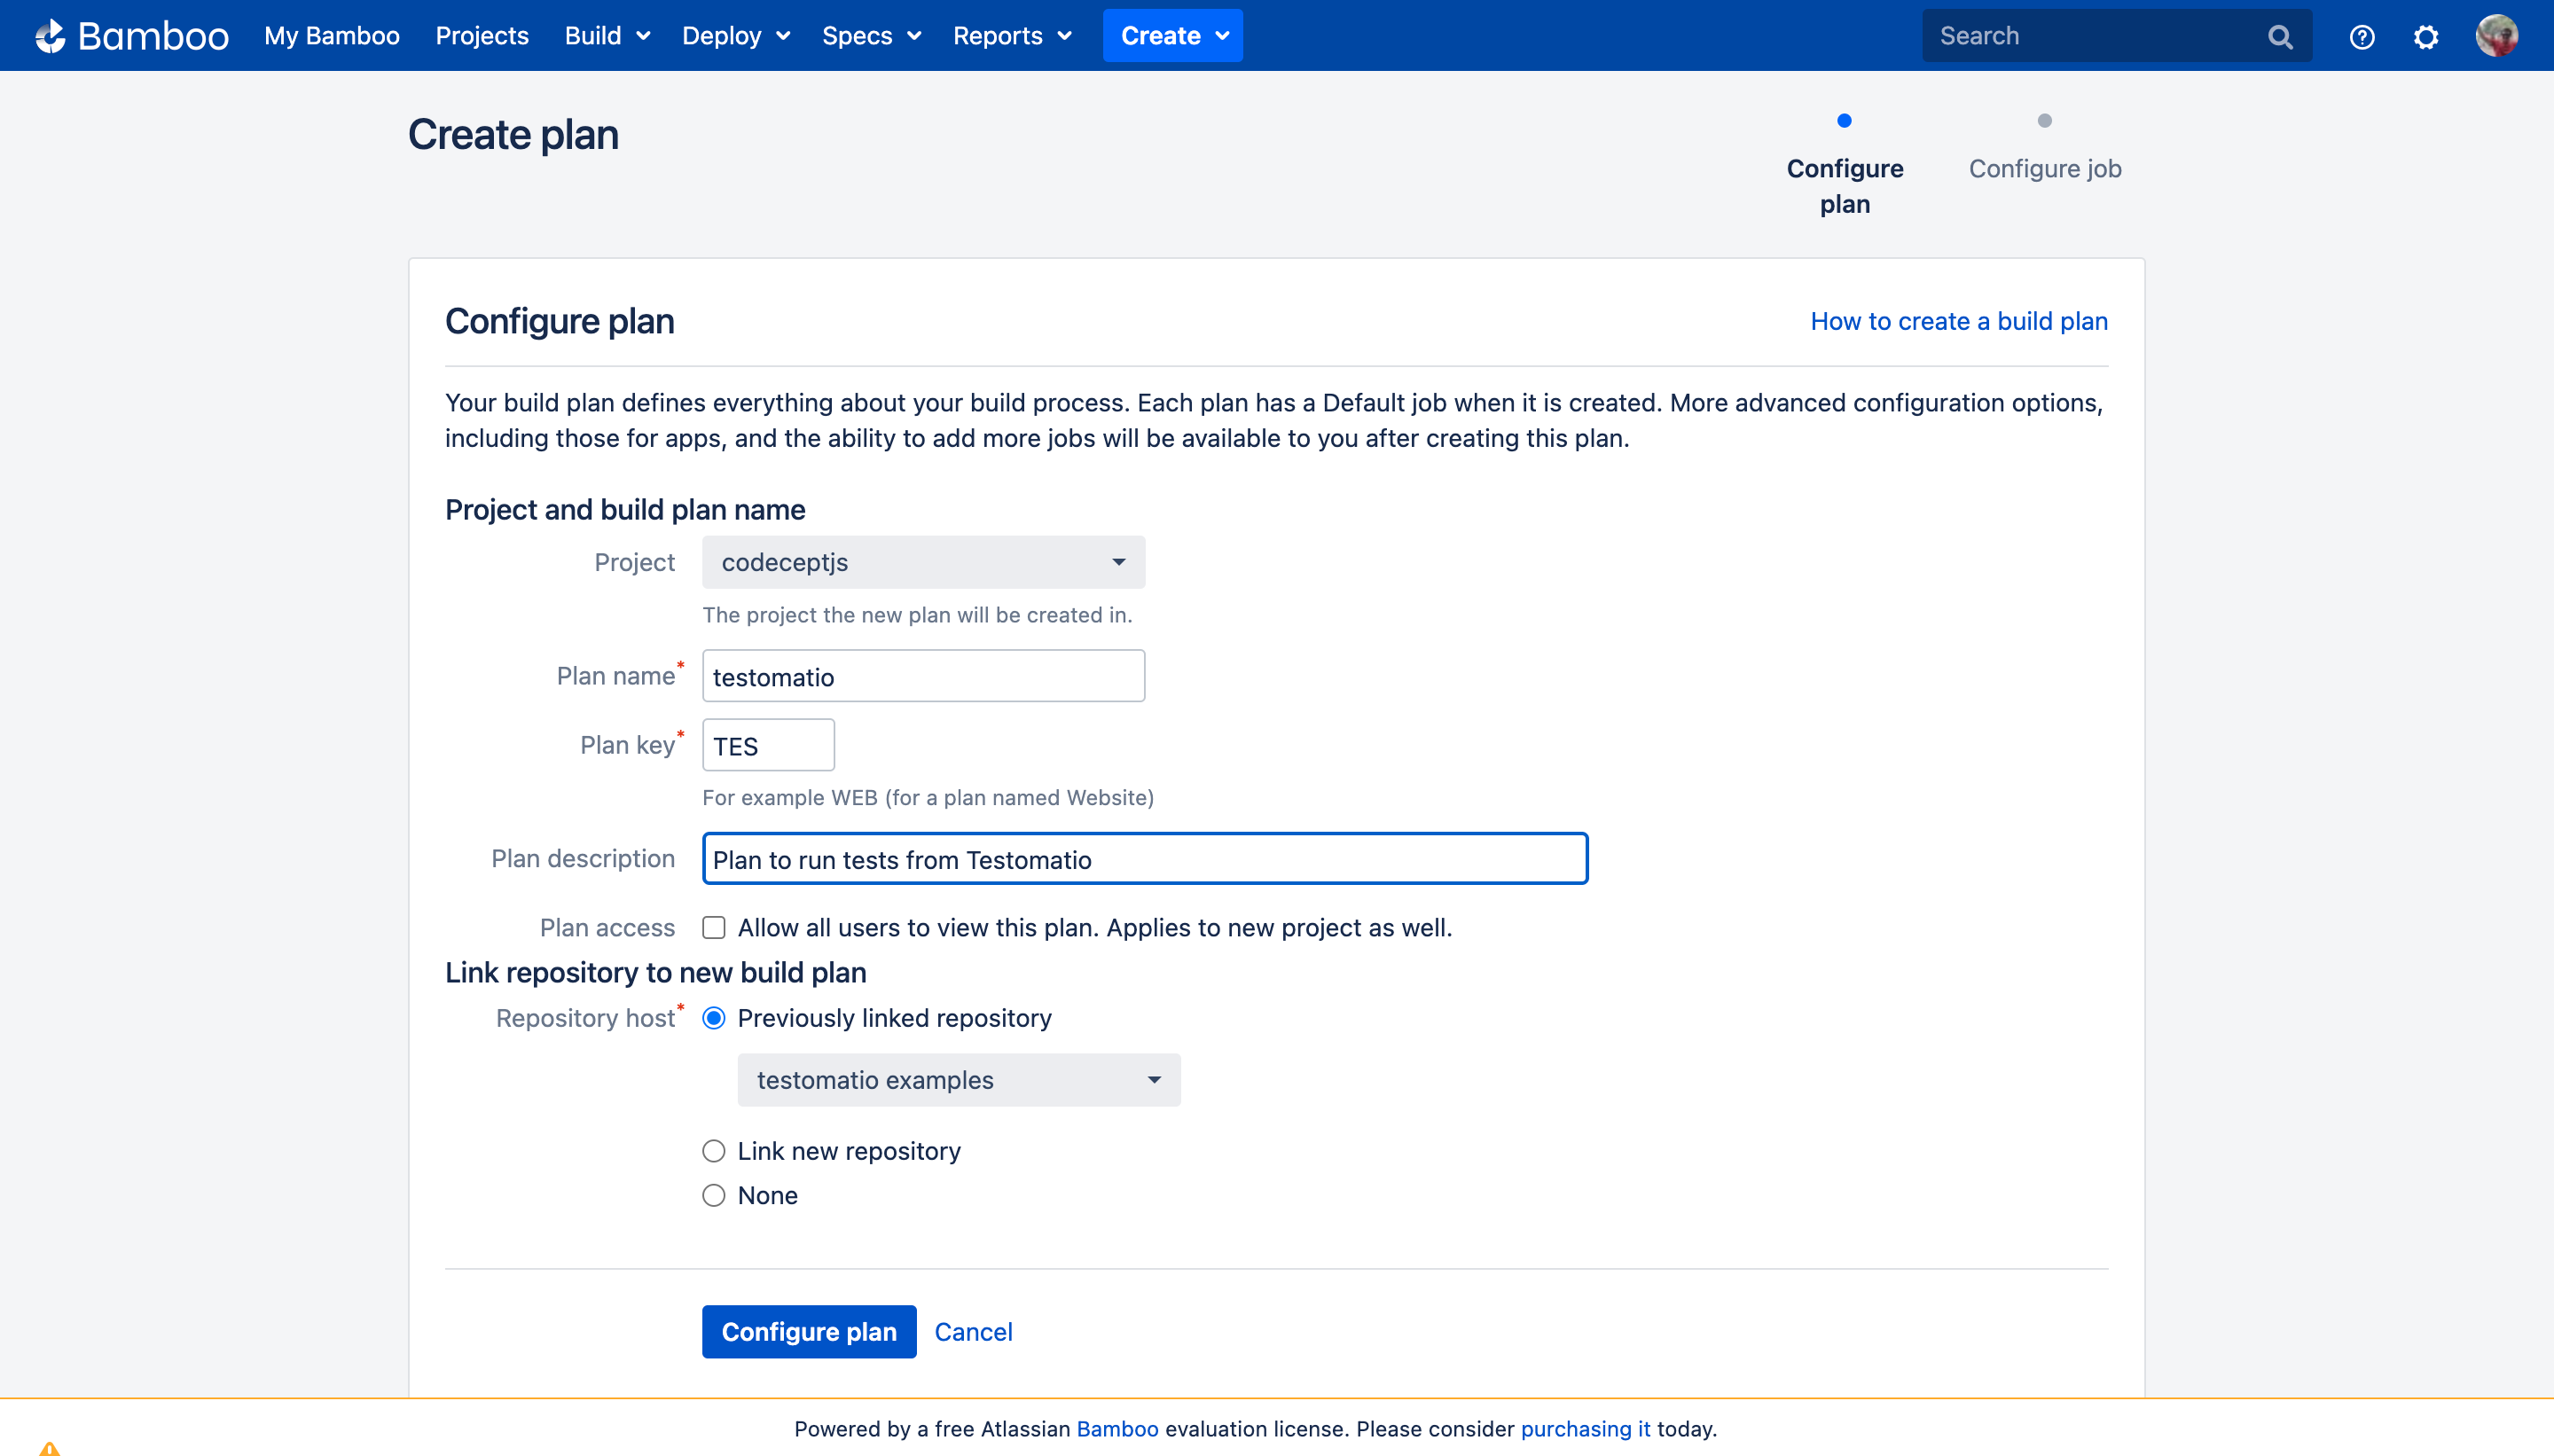Select Link new repository radio option
This screenshot has width=2554, height=1456.
(713, 1151)
